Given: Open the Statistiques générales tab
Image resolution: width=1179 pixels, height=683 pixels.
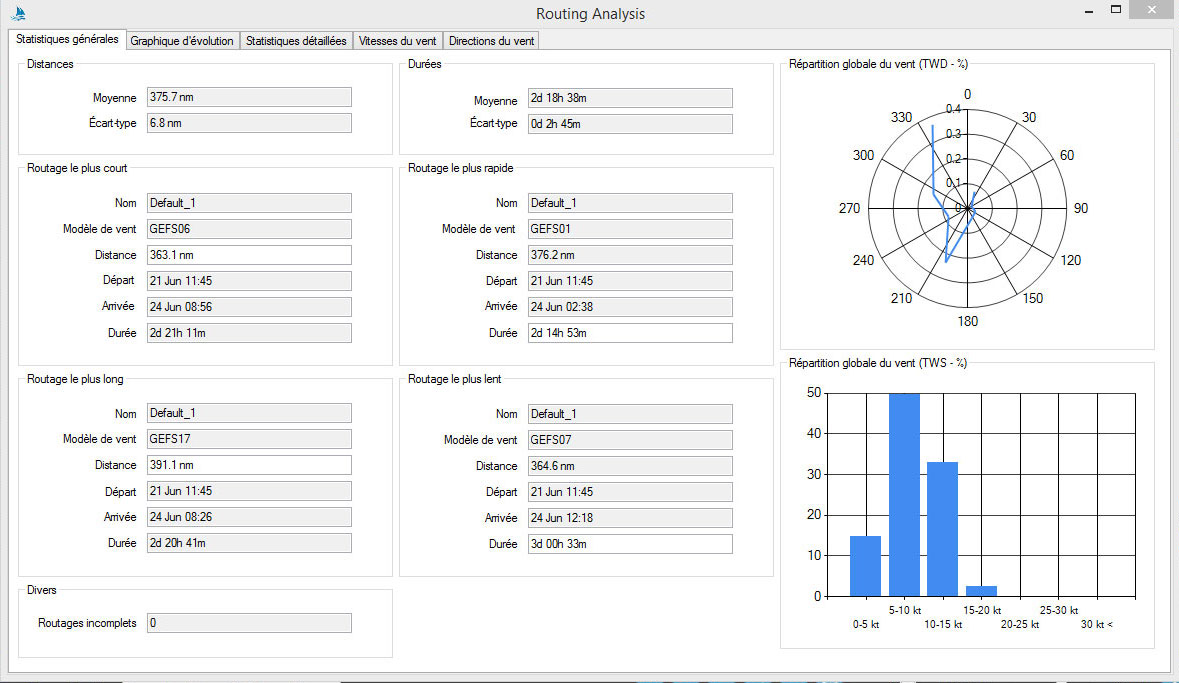Looking at the screenshot, I should point(67,40).
